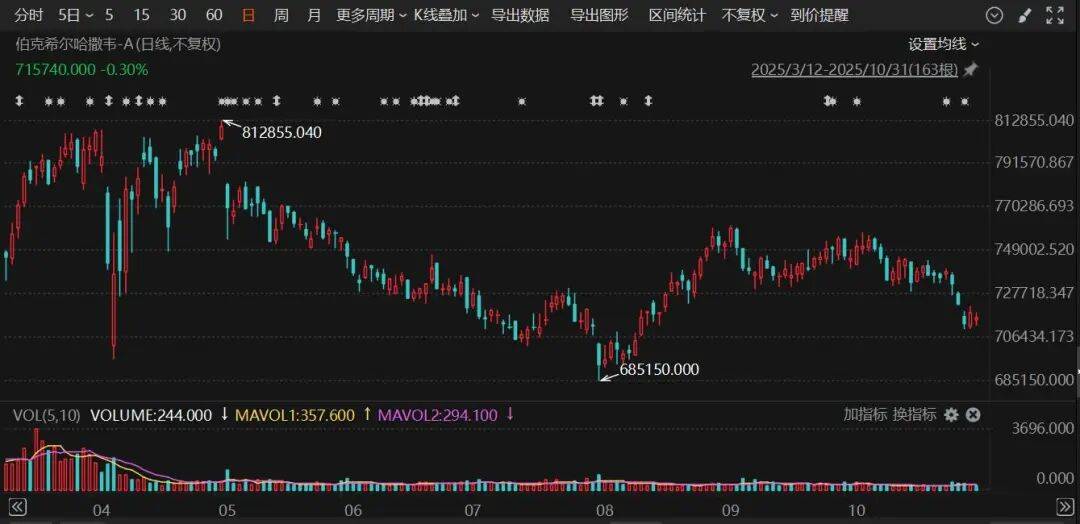Viewport: 1080px width, 524px height.
Task: Click the 2025/3/12-2025/10/31 date range link
Action: pyautogui.click(x=854, y=70)
